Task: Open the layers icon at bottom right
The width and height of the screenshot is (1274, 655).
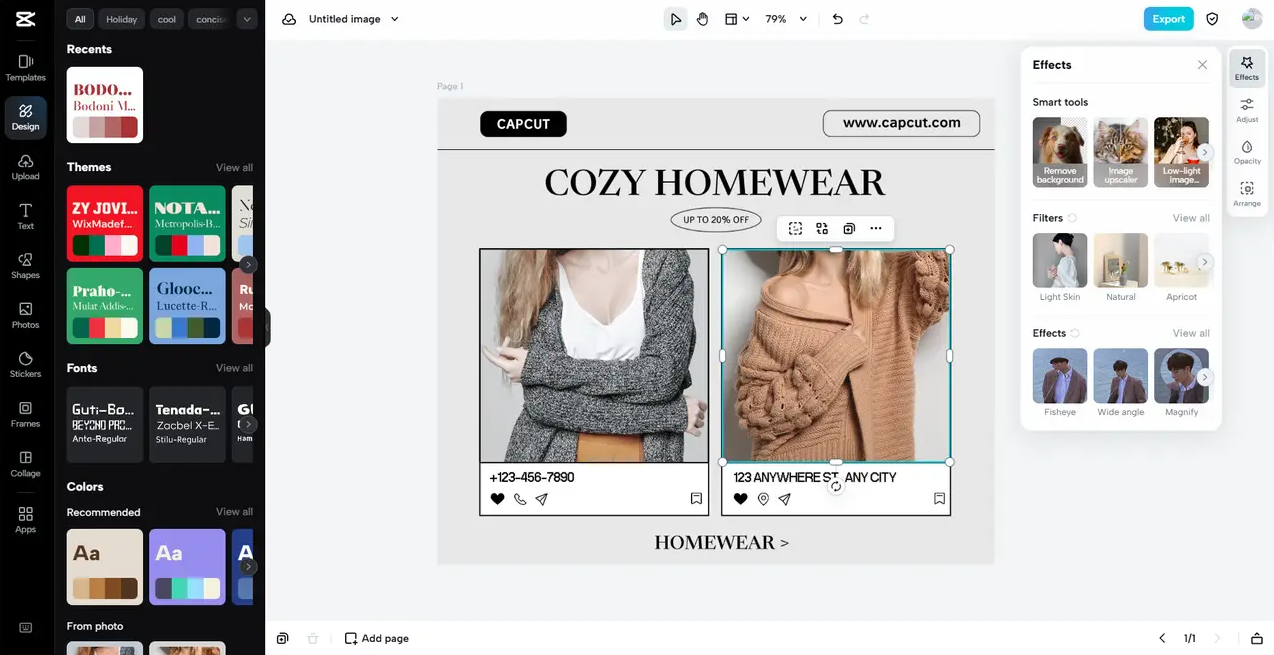Action: point(1257,638)
